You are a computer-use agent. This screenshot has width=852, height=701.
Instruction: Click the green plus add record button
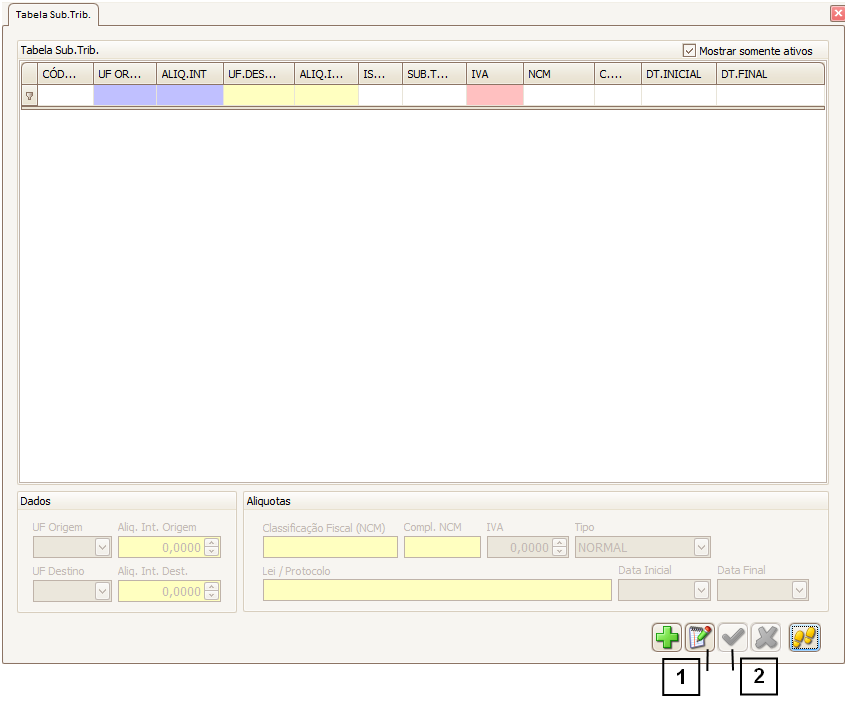point(667,637)
